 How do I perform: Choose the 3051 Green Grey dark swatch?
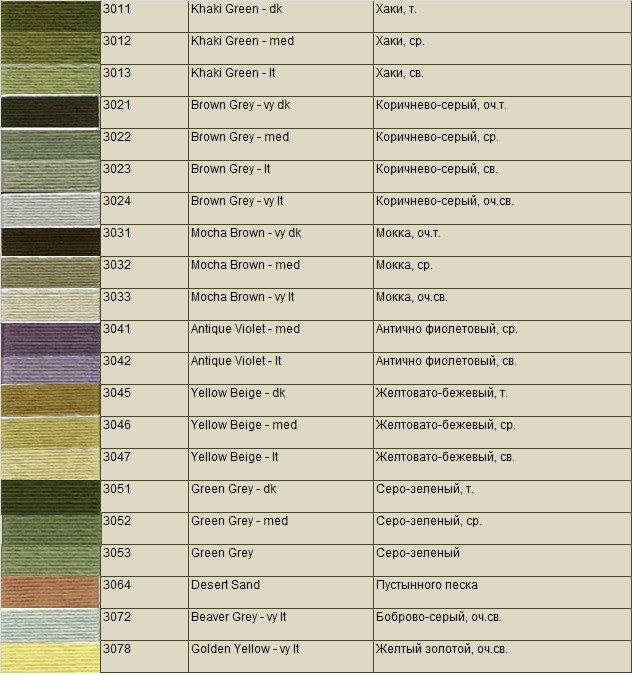pos(50,497)
